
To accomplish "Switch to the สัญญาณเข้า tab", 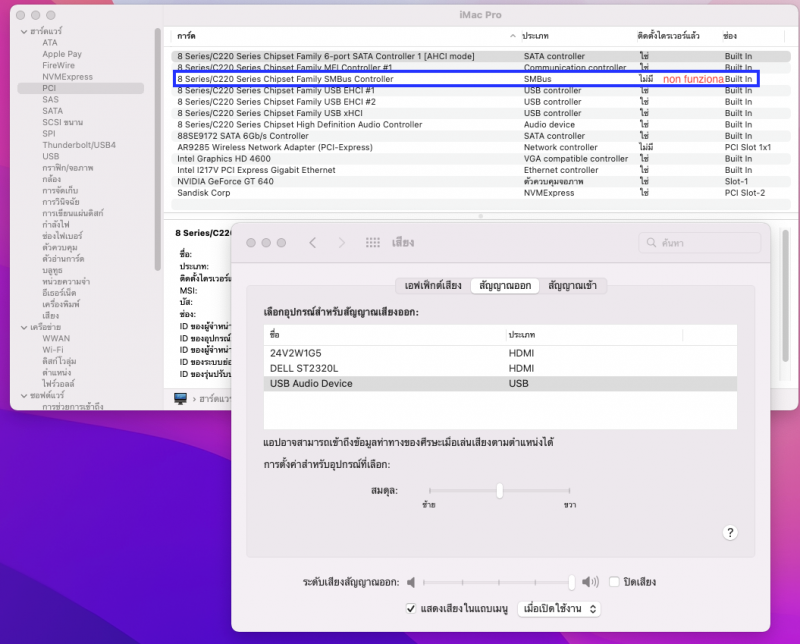I will click(573, 286).
